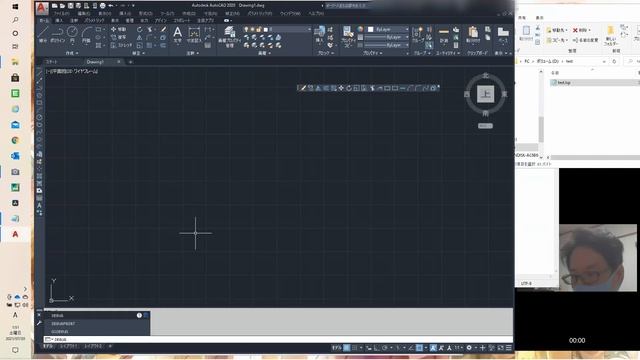The image size is (640, 360).
Task: Toggle the grid display in the status bar
Action: click(x=347, y=348)
